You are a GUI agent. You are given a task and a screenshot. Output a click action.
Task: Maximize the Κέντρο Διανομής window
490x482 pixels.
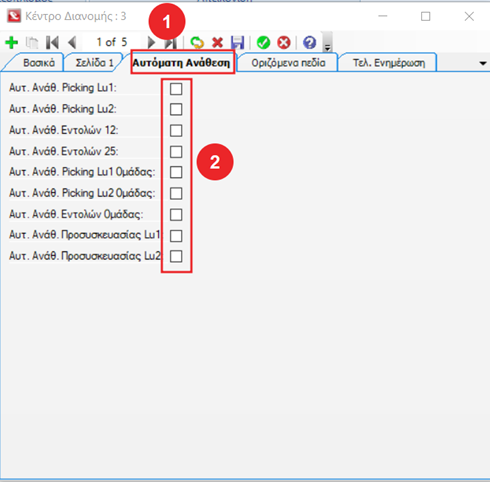(425, 16)
